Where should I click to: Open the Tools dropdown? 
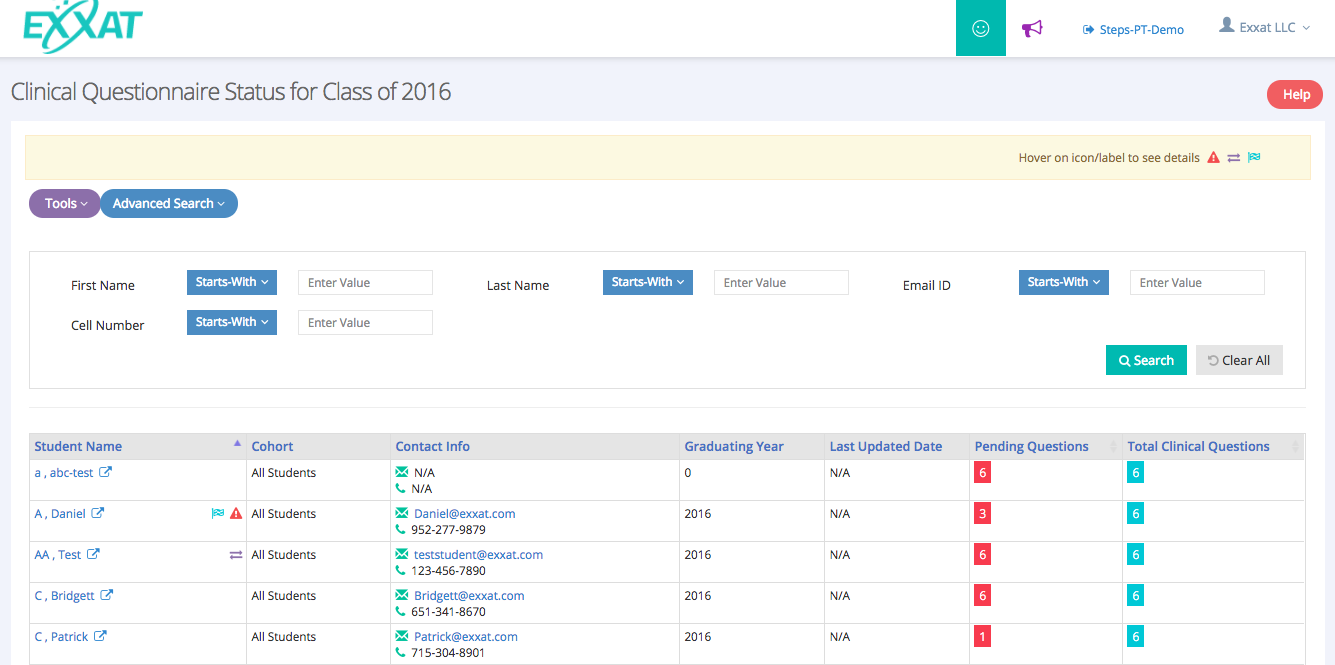pos(64,203)
